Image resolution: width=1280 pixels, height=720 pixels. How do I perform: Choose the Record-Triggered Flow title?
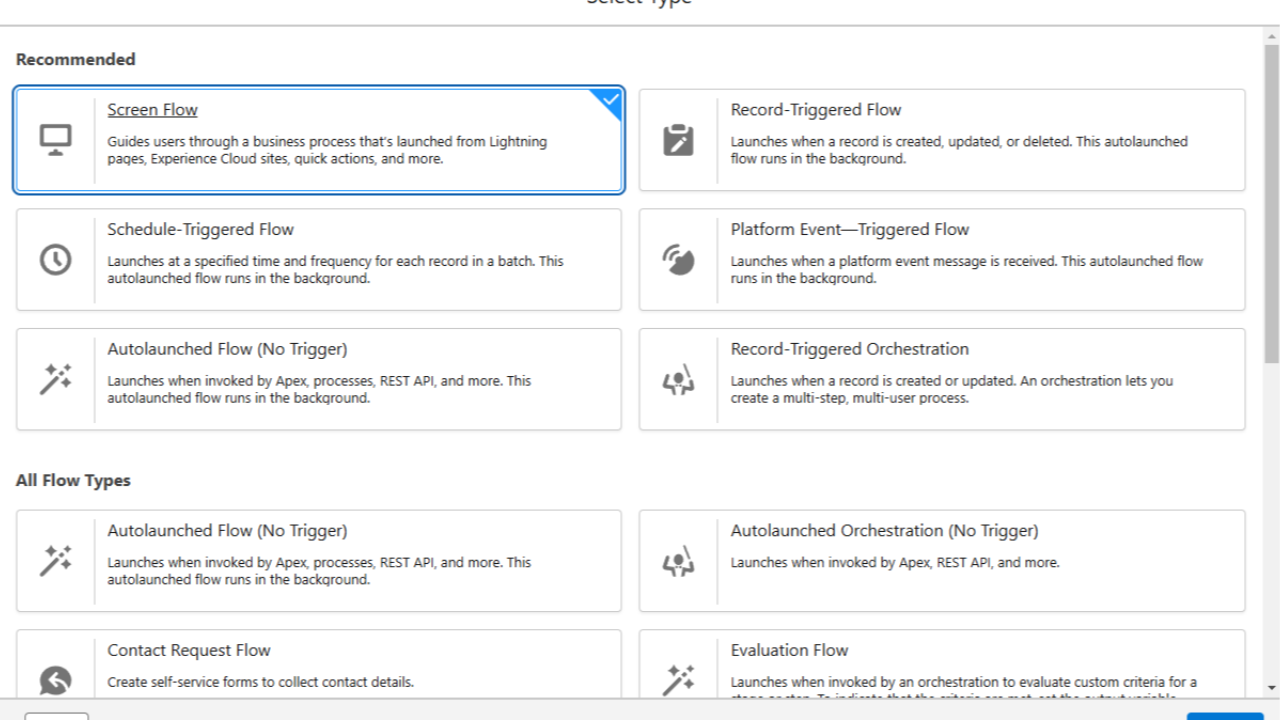pos(816,110)
